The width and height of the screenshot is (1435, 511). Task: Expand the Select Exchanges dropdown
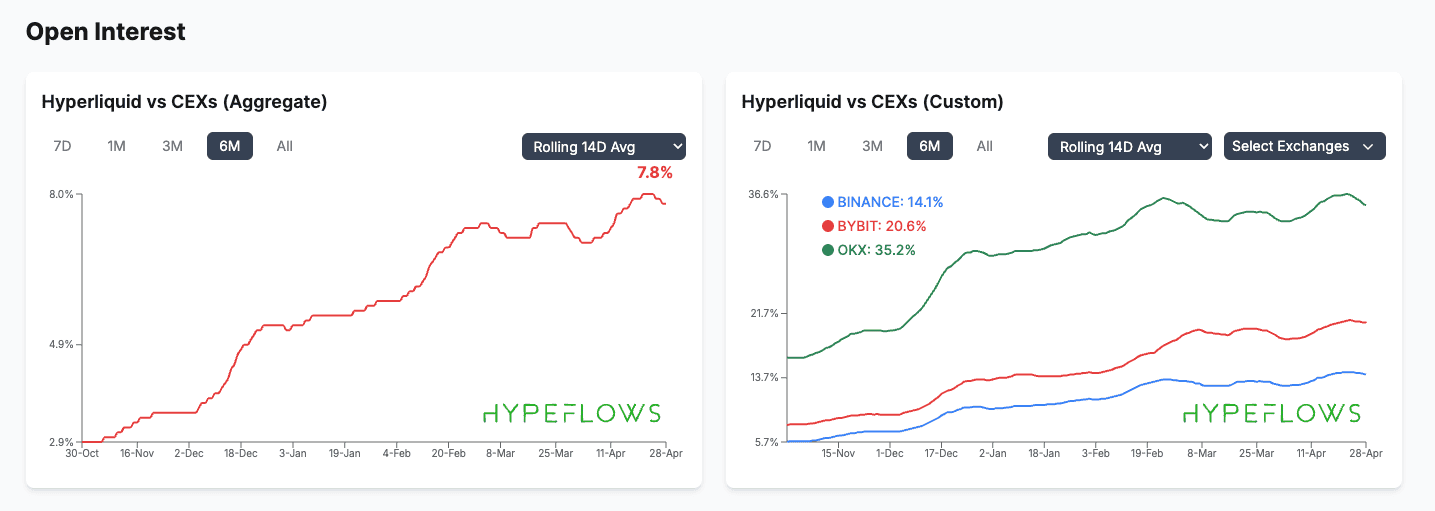(1304, 147)
